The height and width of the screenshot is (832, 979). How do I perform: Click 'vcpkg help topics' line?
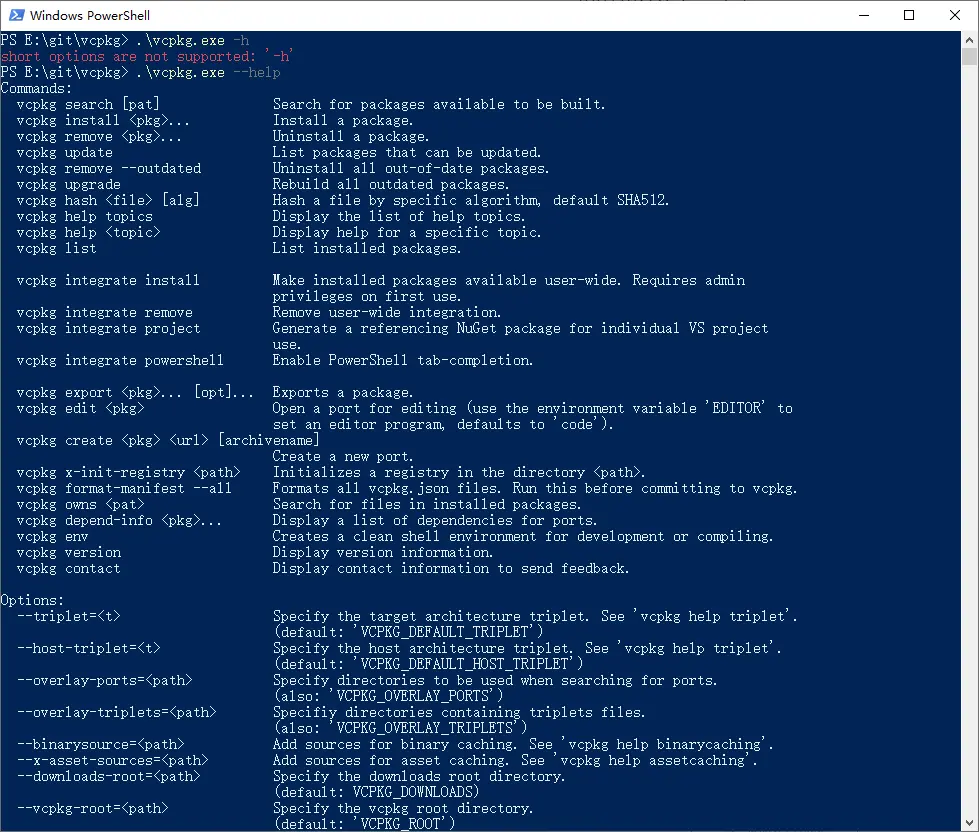[84, 217]
